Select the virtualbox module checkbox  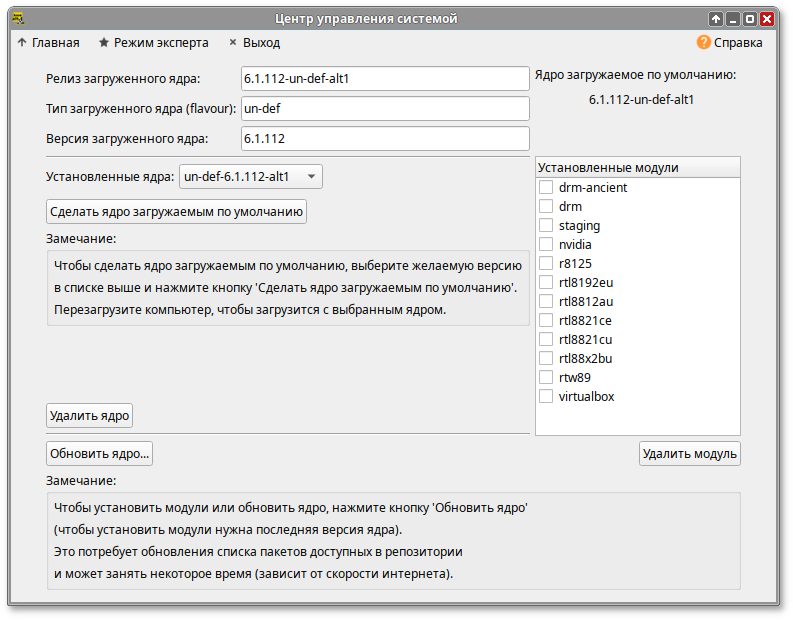click(x=546, y=397)
